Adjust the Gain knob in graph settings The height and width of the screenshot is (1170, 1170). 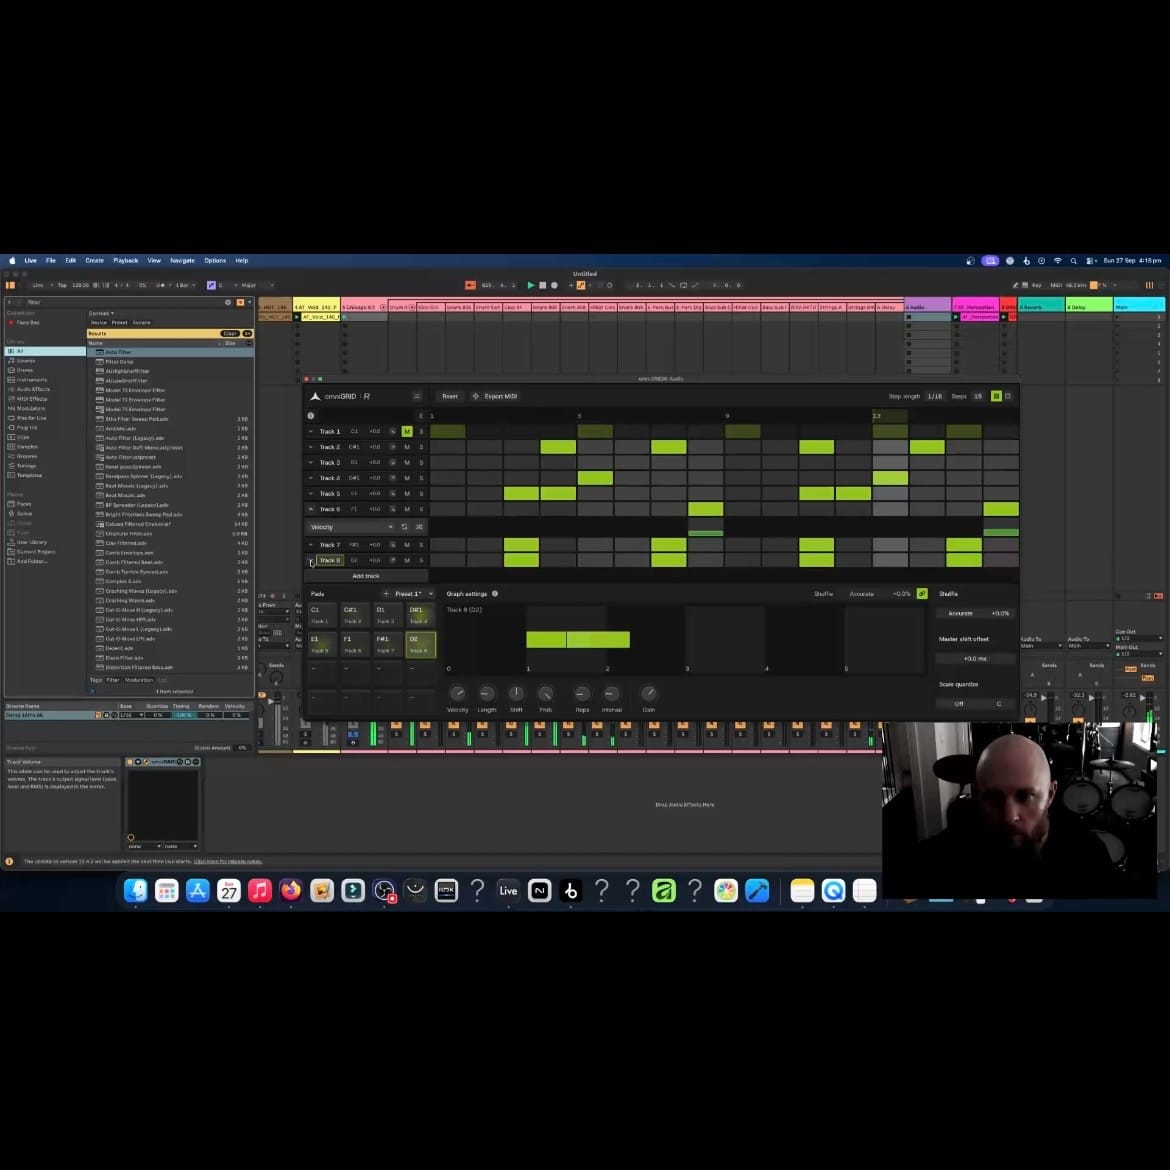coord(648,693)
